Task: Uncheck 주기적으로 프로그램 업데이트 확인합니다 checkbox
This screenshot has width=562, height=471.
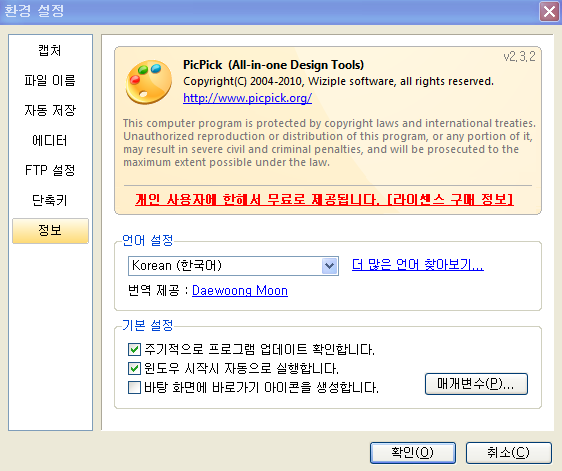Action: coord(134,349)
